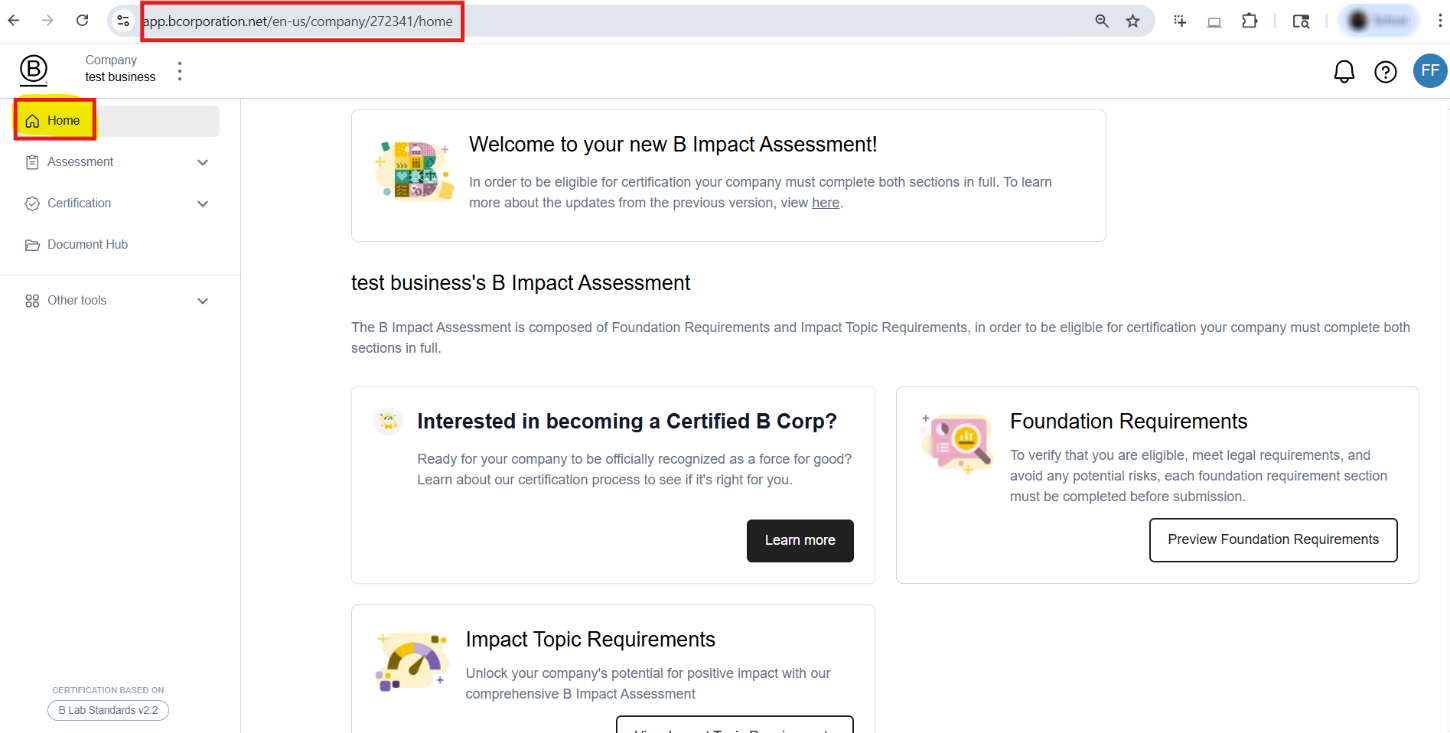Click the browser back arrow
Image resolution: width=1450 pixels, height=733 pixels.
[14, 20]
